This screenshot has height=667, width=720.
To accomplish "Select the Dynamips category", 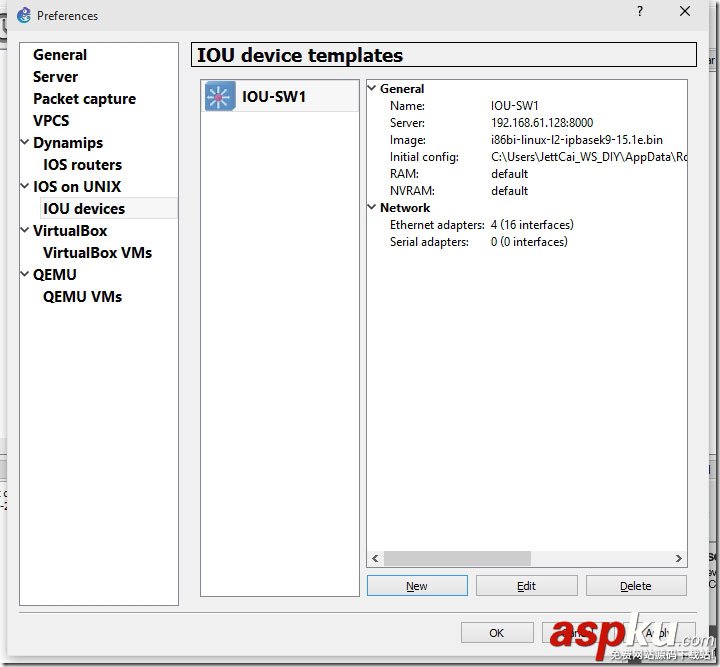I will 68,143.
